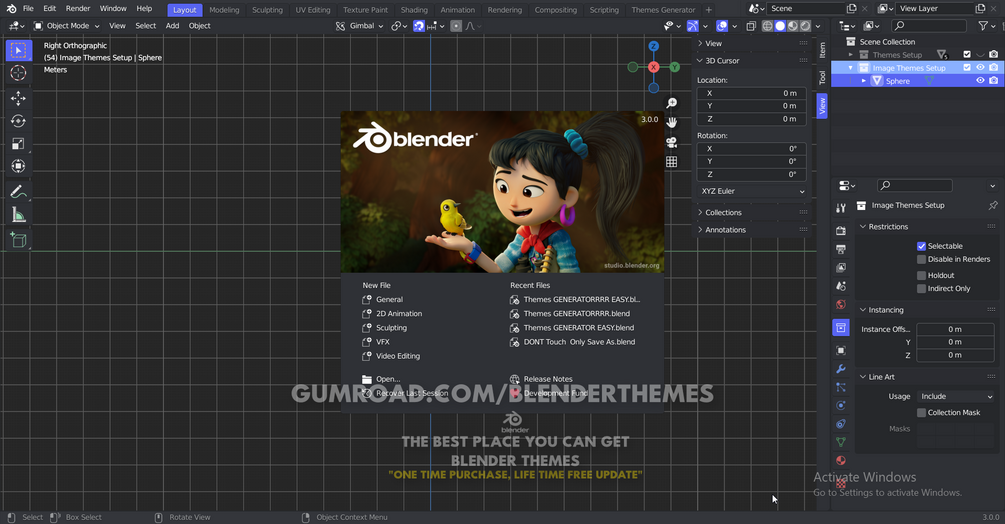Open Line Art Usage Include dropdown

[x=956, y=397]
